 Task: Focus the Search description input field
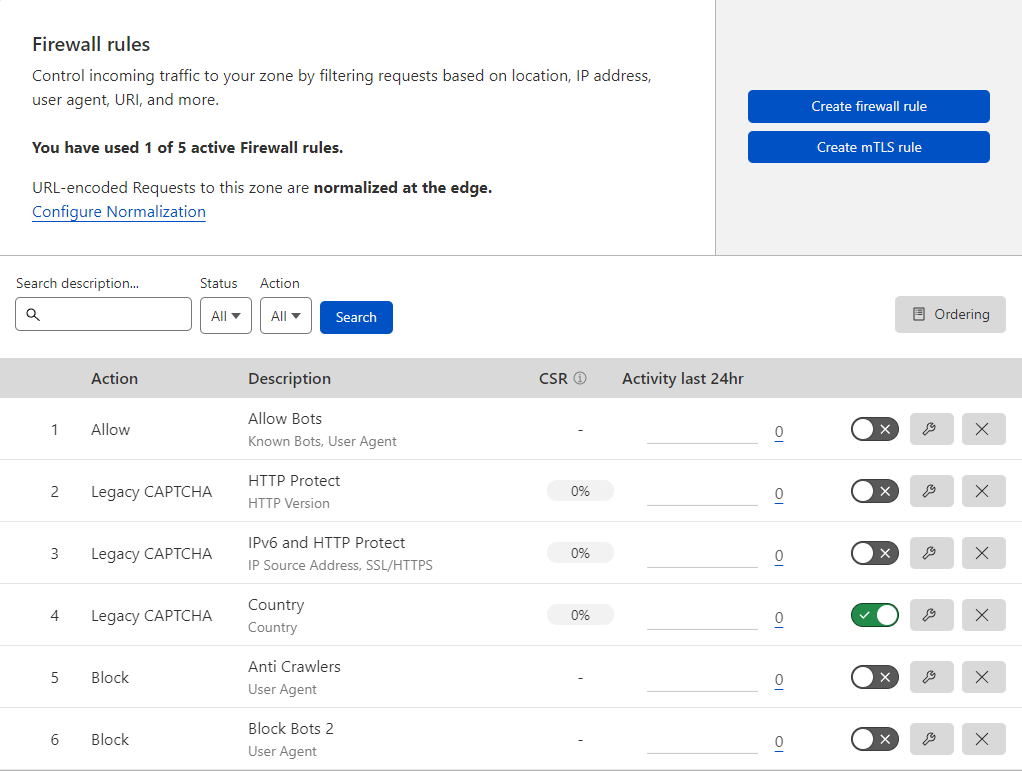pos(104,314)
